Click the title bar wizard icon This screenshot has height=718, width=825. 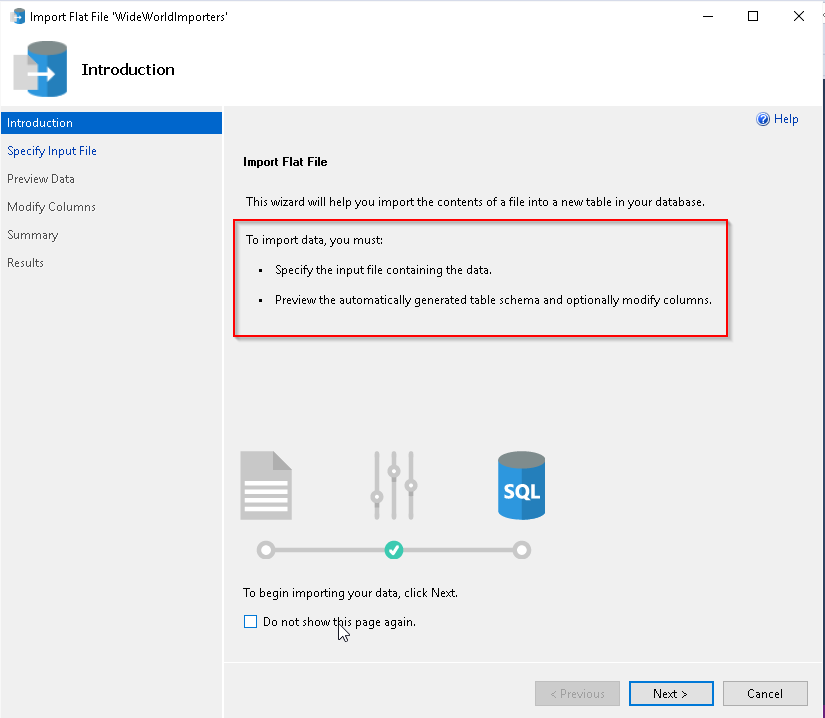pos(17,16)
